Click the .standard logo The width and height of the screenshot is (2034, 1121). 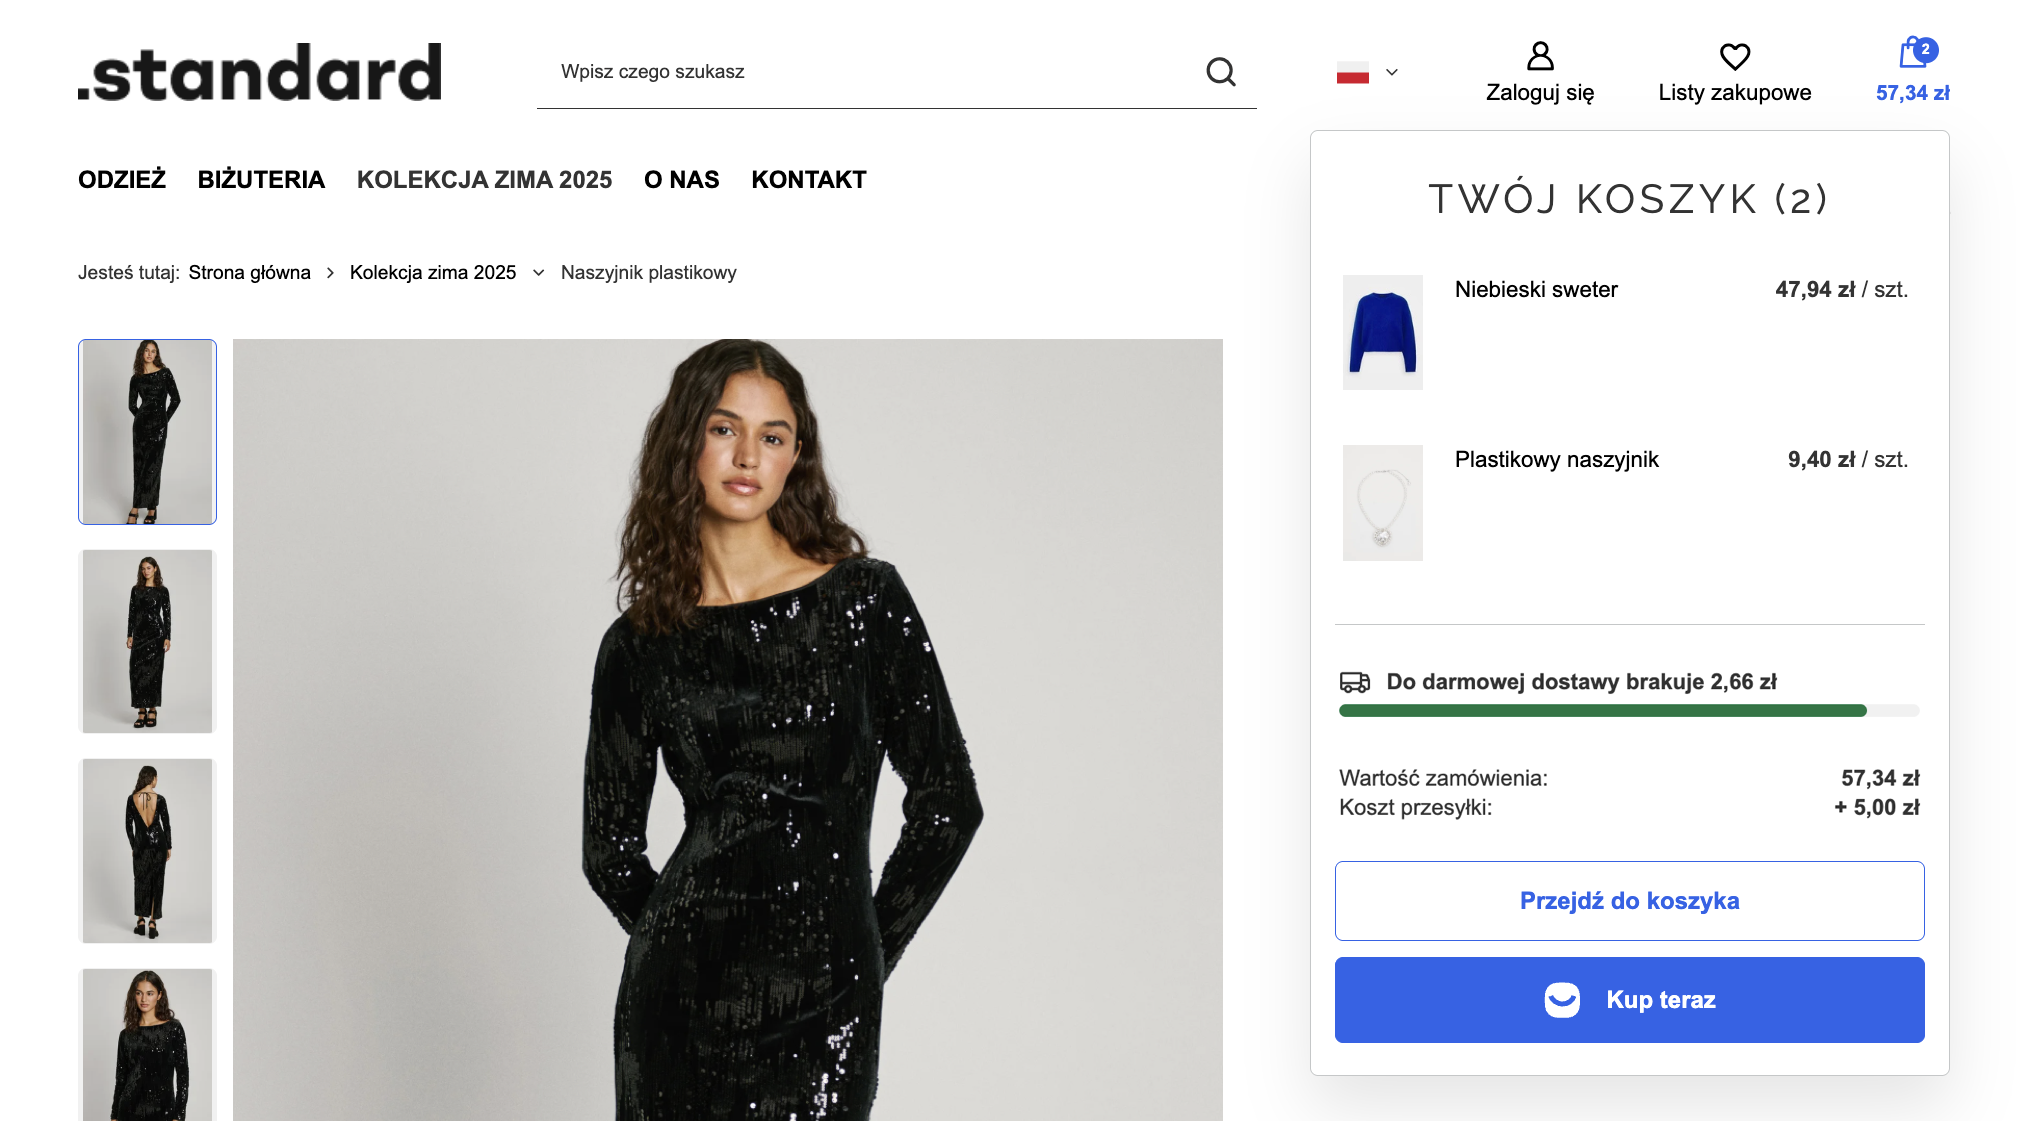260,72
